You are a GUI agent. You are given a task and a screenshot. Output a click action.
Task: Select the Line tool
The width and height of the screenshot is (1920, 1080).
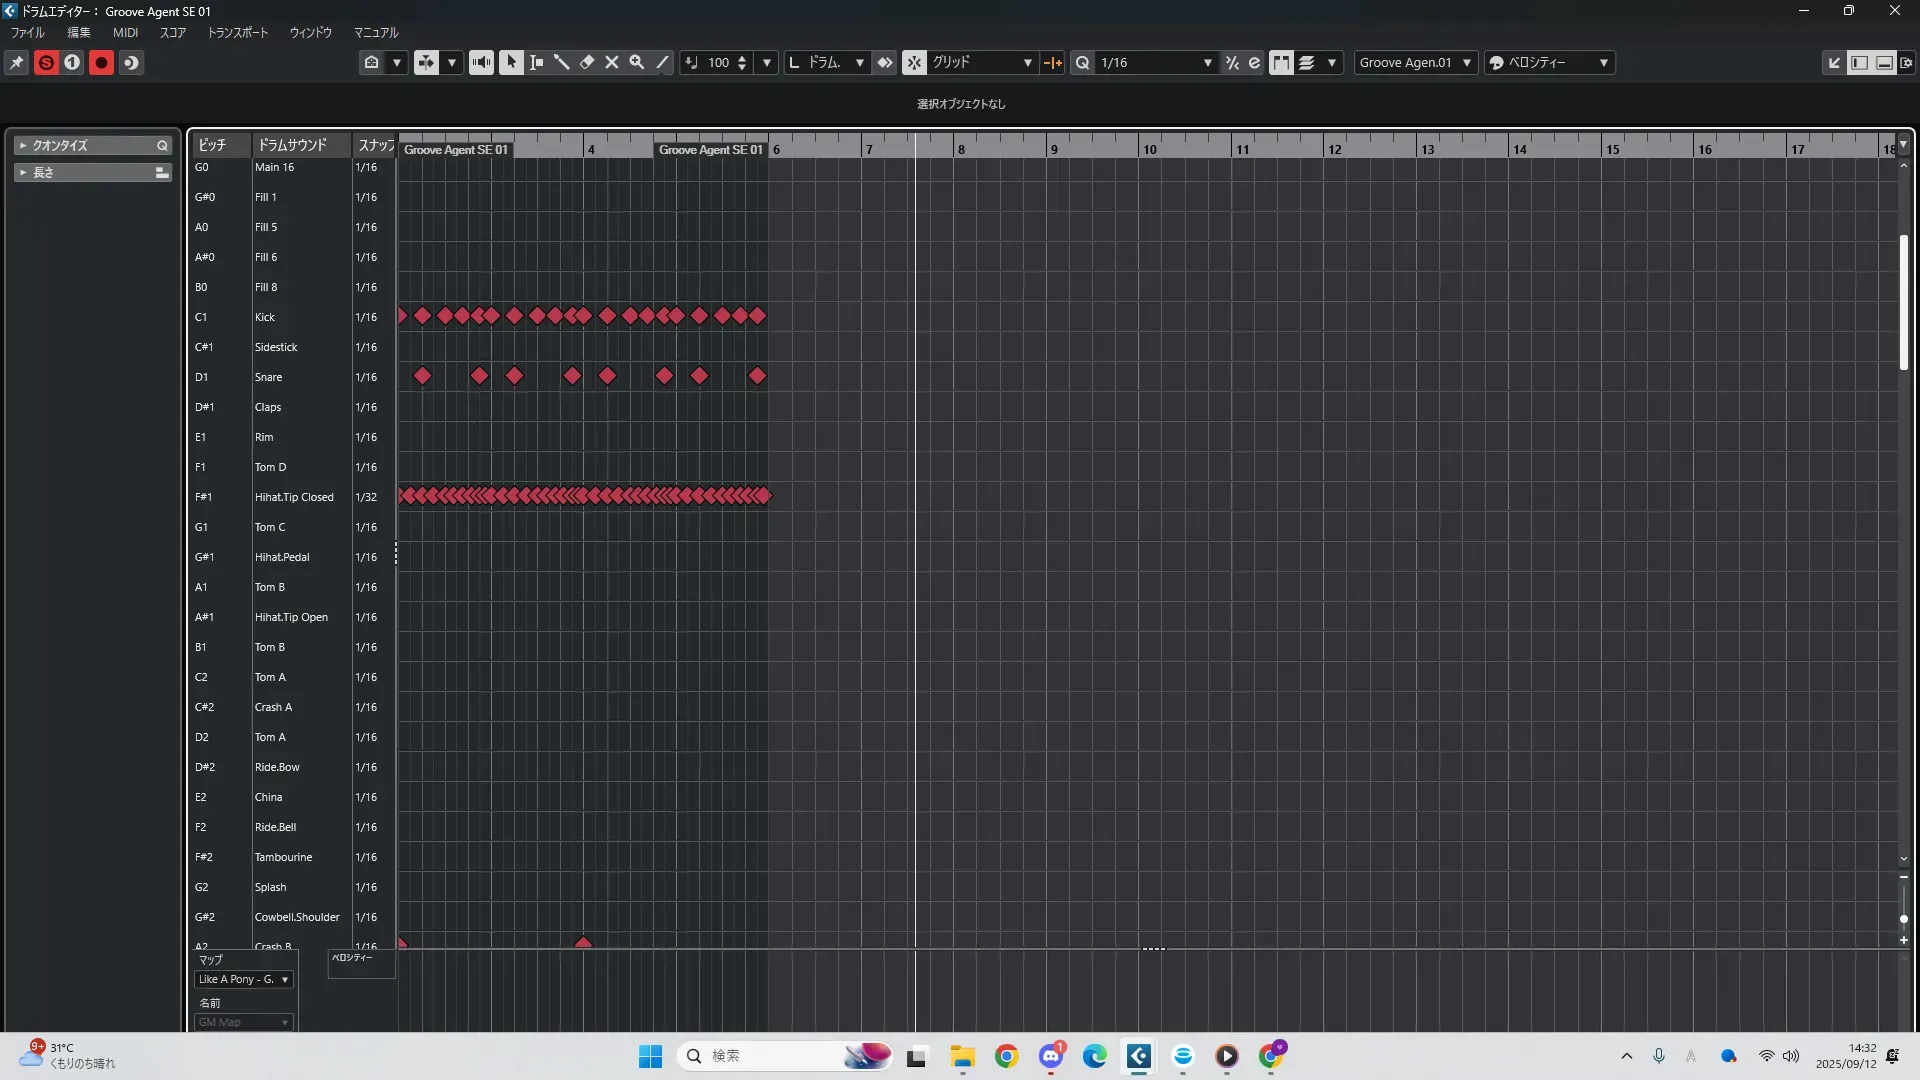coord(662,62)
